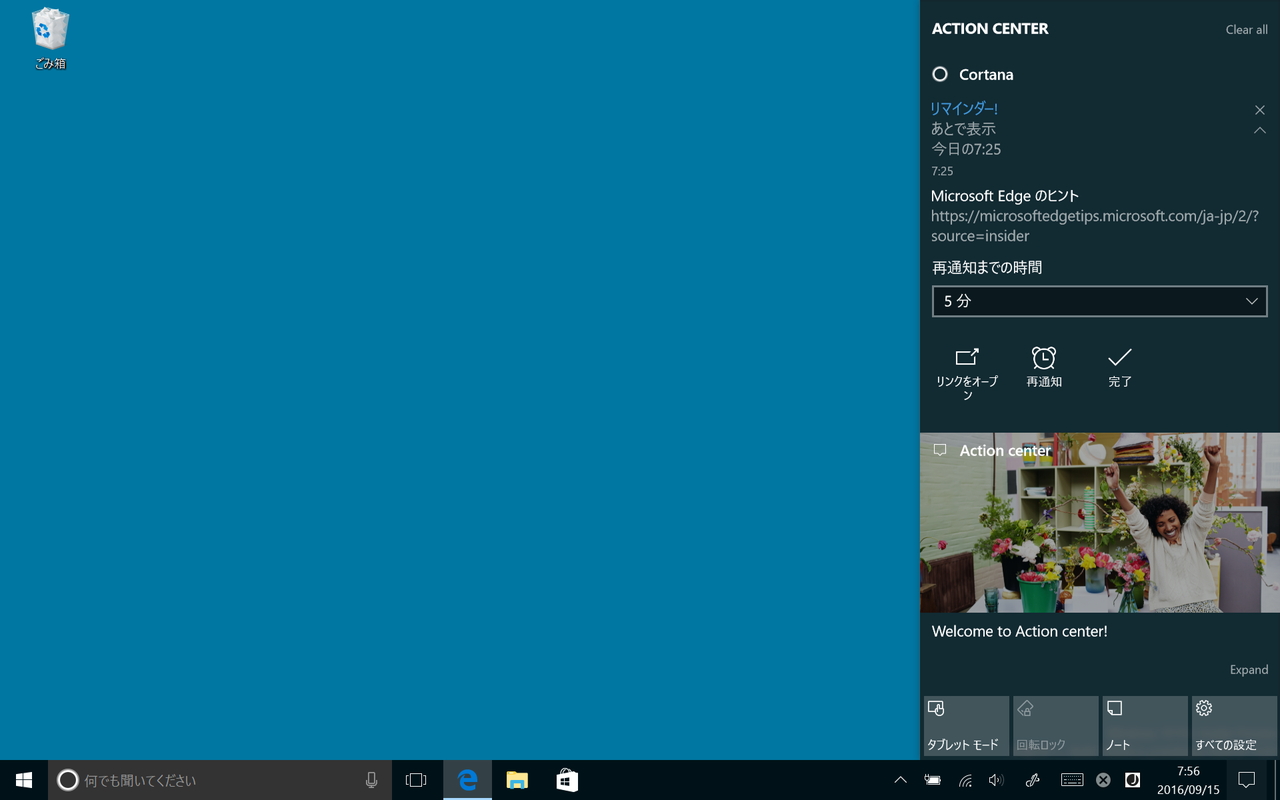Open the リンクをオープン icon in the reminder
This screenshot has height=800, width=1280.
click(966, 367)
